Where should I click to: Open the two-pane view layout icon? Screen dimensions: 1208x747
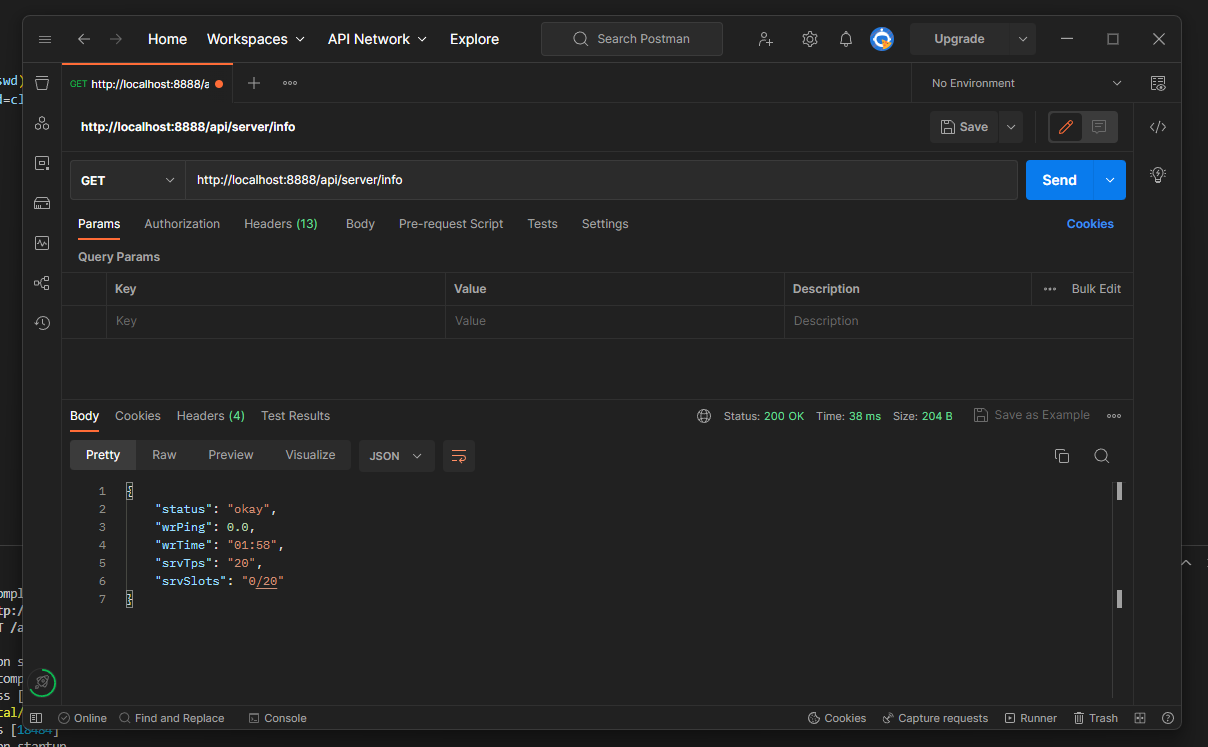(1140, 718)
